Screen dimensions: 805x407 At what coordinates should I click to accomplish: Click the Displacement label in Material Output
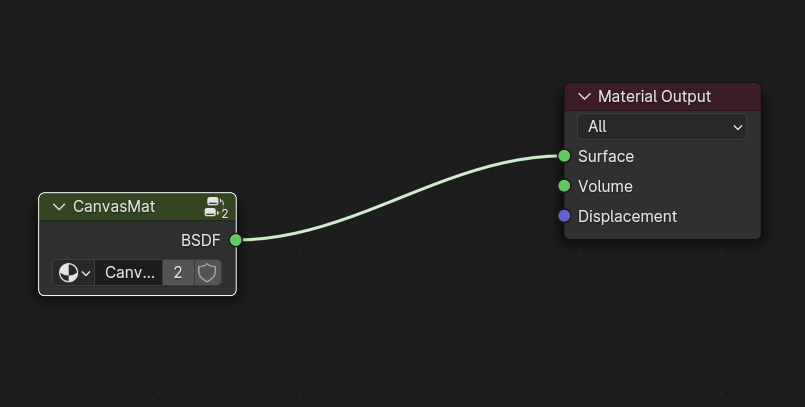point(627,217)
